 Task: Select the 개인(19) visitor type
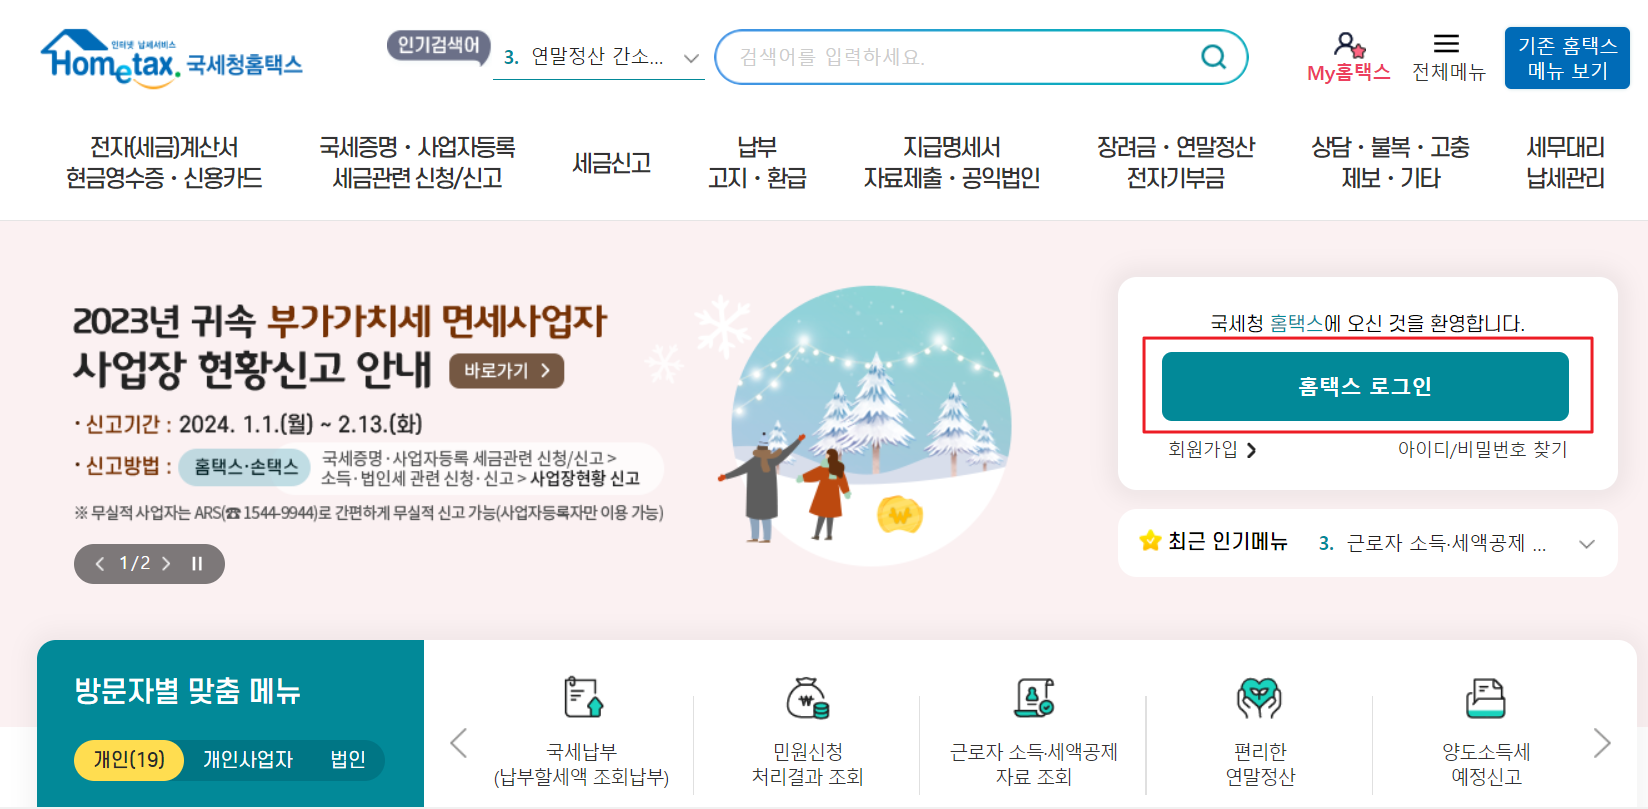coord(129,760)
